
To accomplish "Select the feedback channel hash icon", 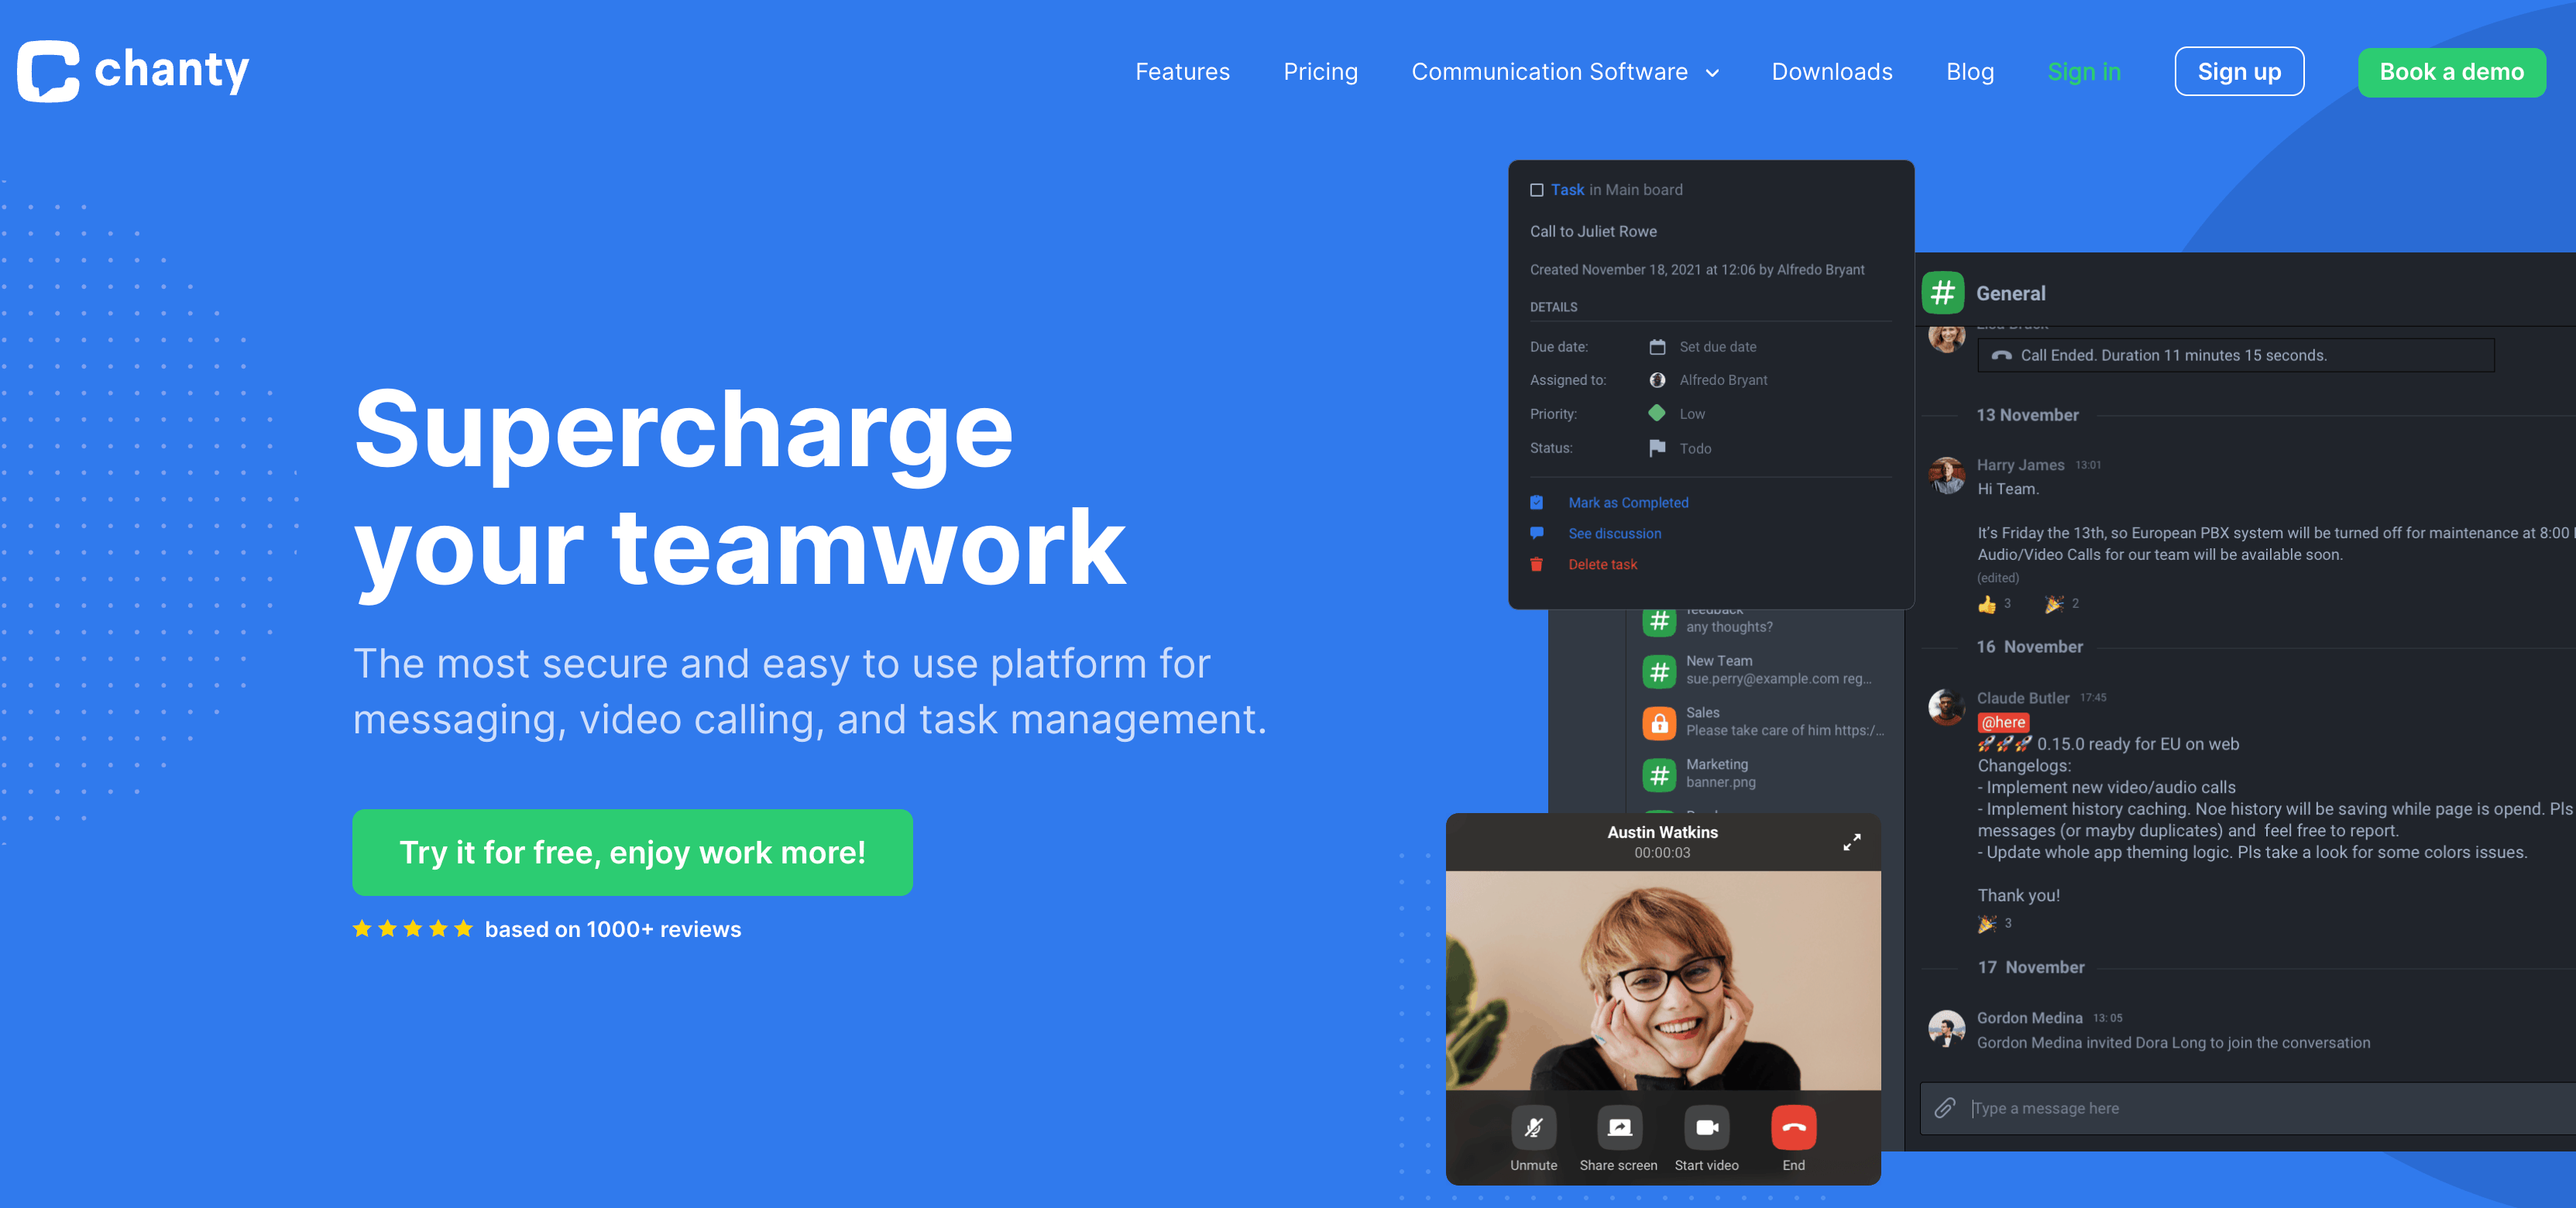I will point(1659,622).
